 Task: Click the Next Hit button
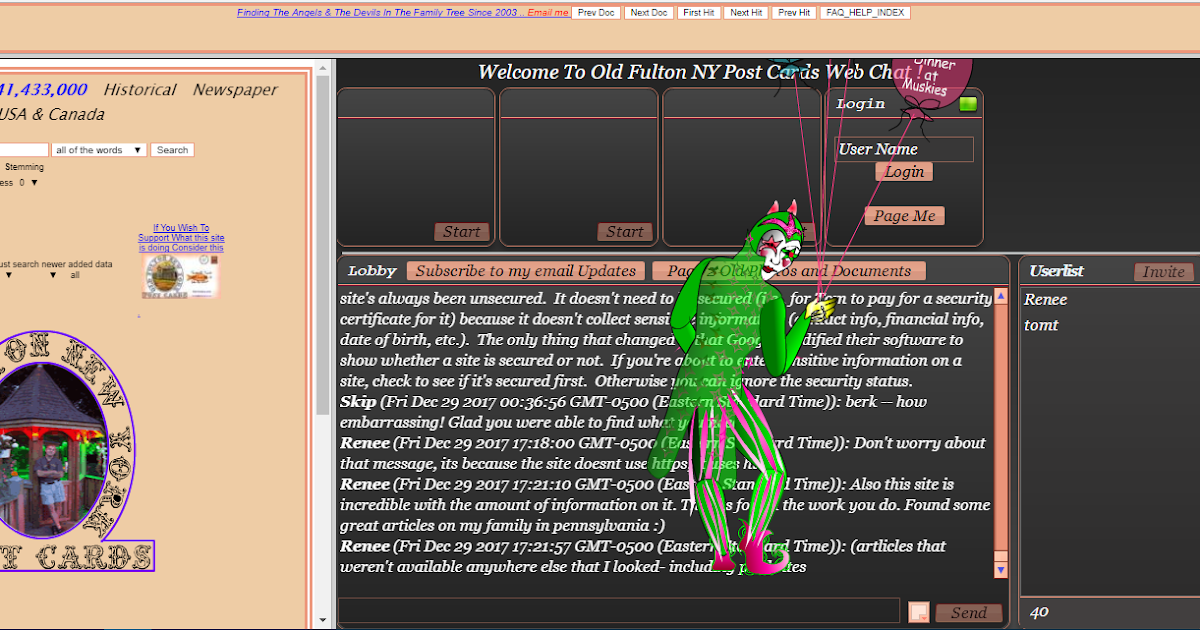coord(746,13)
